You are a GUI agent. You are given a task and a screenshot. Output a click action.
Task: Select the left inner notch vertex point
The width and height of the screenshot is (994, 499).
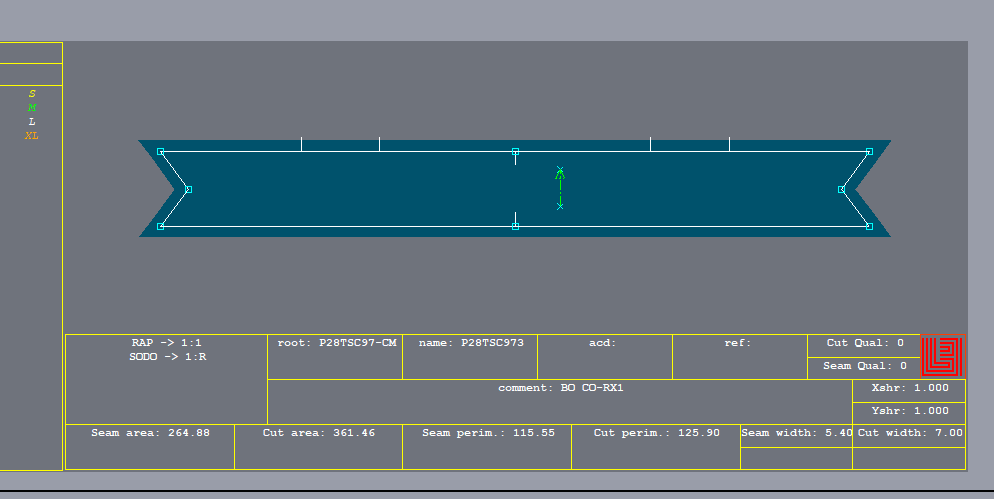tap(188, 190)
